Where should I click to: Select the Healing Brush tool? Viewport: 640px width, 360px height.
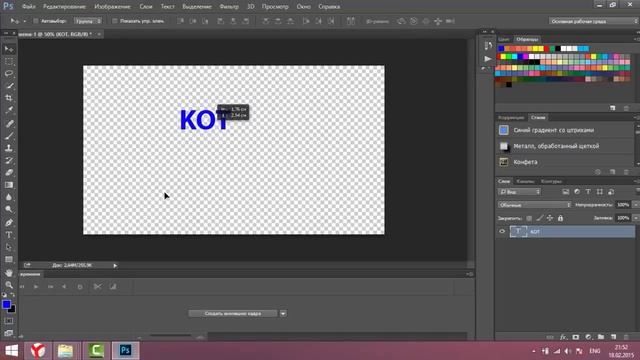pos(9,124)
